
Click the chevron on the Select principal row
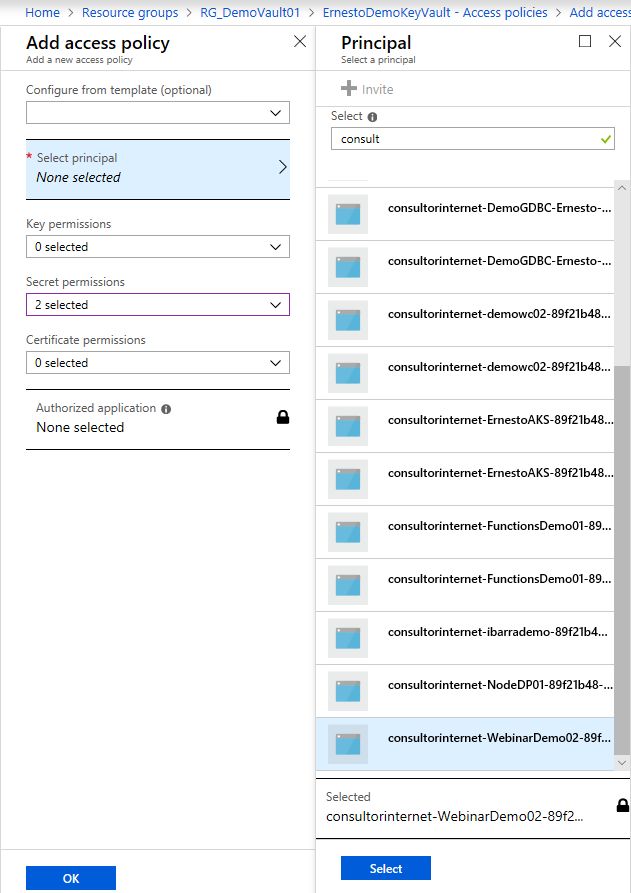pyautogui.click(x=282, y=167)
